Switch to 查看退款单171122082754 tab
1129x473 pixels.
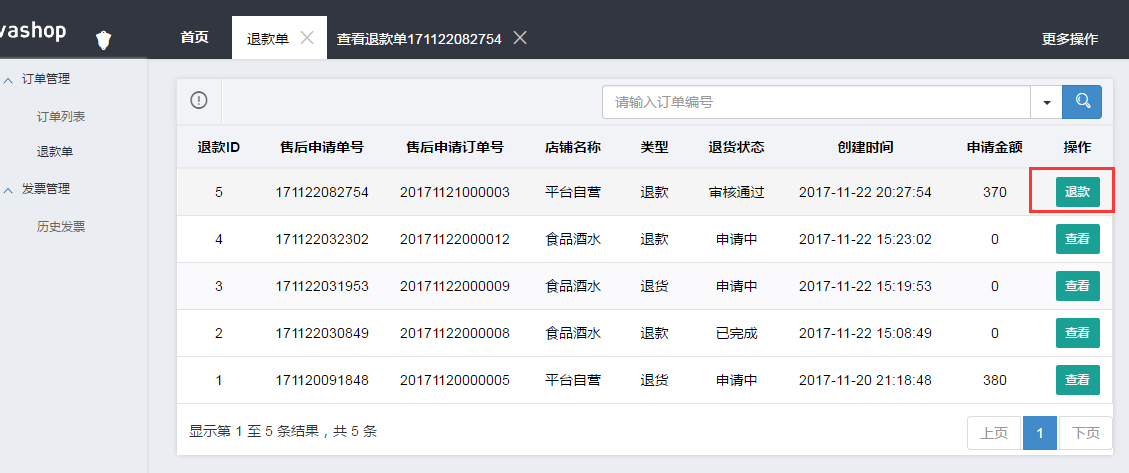(x=419, y=39)
